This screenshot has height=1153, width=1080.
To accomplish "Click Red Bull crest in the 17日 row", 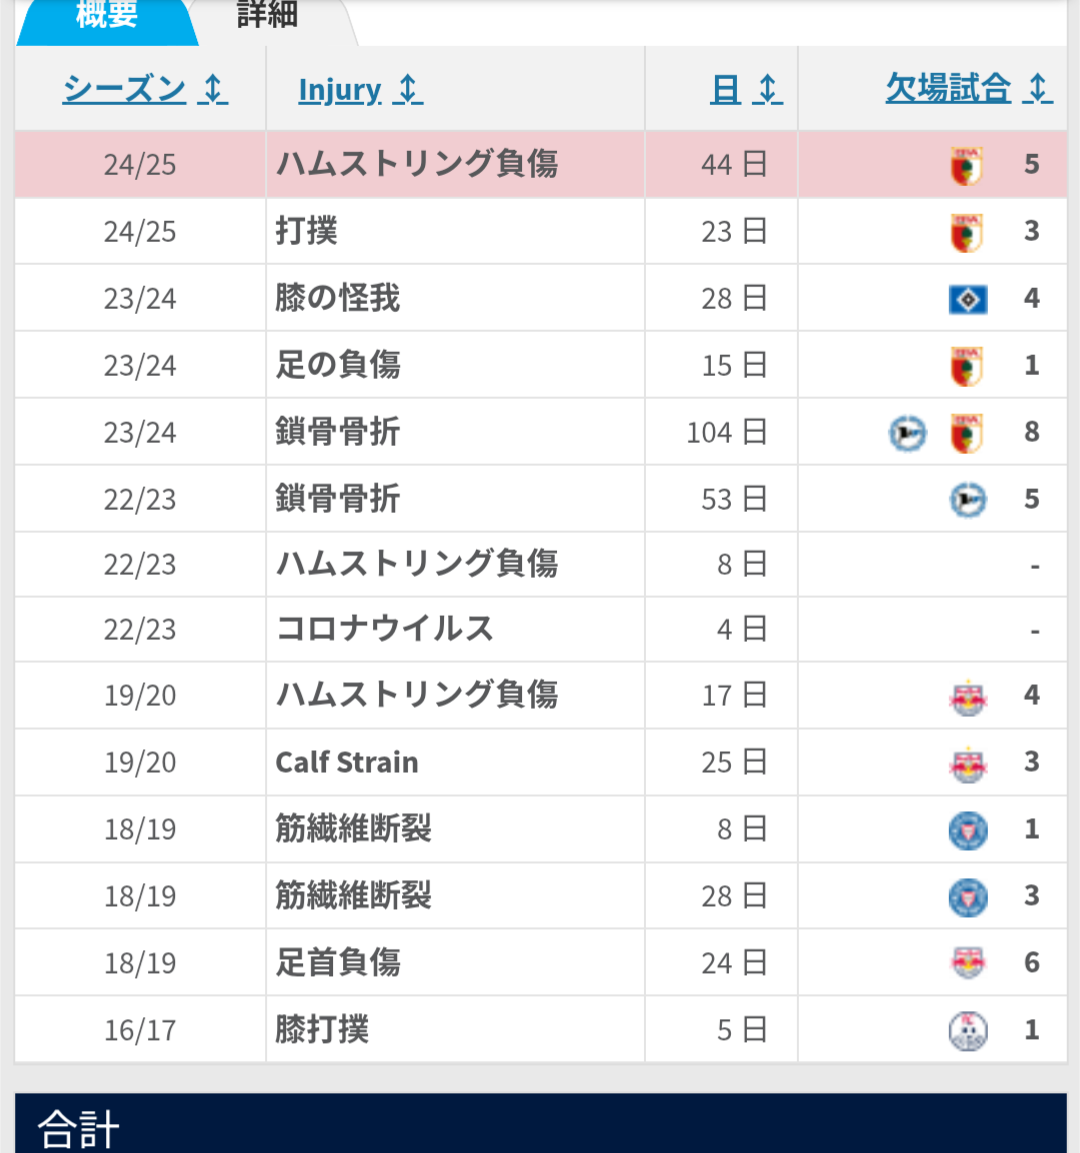I will pos(967,696).
